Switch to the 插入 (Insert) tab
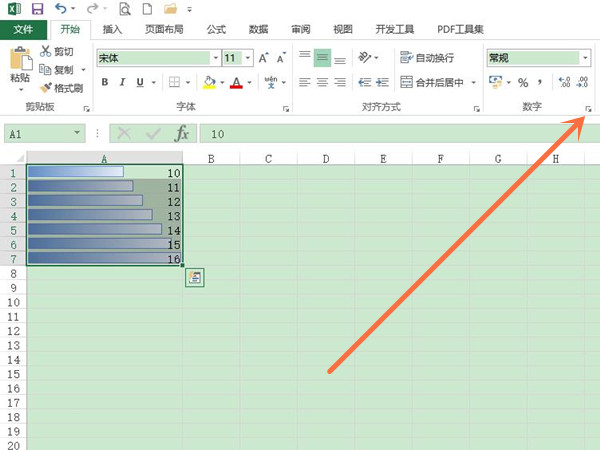This screenshot has height=450, width=600. click(112, 30)
